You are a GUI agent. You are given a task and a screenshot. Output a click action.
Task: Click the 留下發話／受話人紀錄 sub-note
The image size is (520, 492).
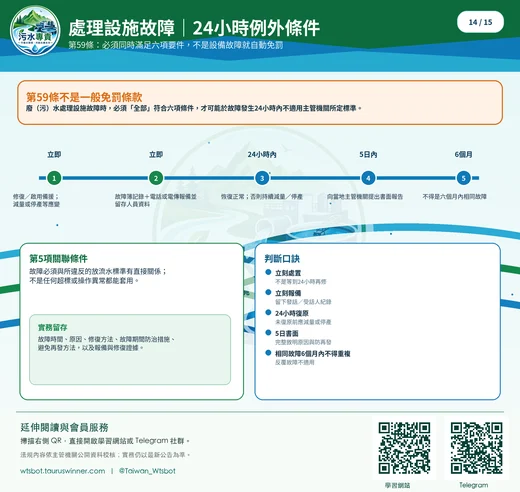point(303,302)
